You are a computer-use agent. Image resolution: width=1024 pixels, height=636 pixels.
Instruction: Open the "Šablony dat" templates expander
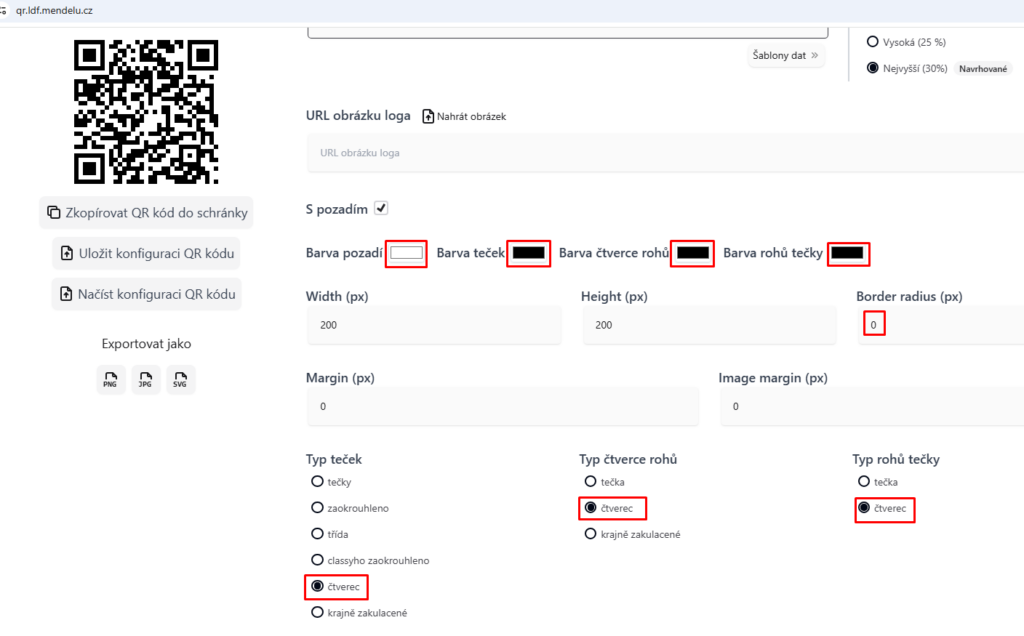(x=786, y=55)
